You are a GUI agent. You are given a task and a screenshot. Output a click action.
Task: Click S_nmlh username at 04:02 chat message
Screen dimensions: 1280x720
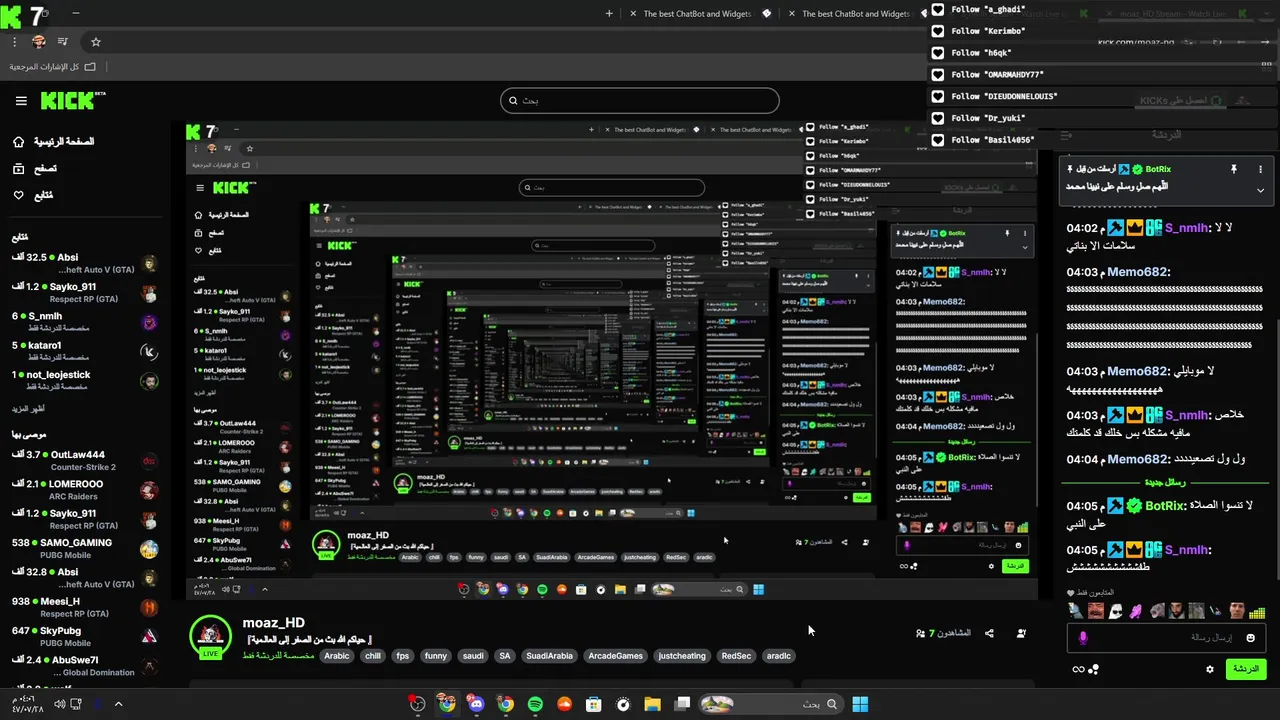[1186, 228]
